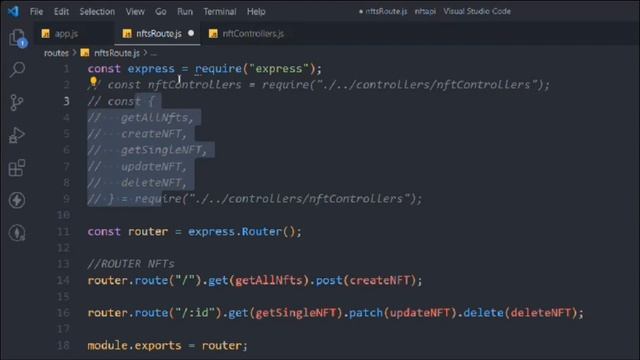Click the nftControllers.js tab file icon
640x360 pixels.
click(213, 33)
